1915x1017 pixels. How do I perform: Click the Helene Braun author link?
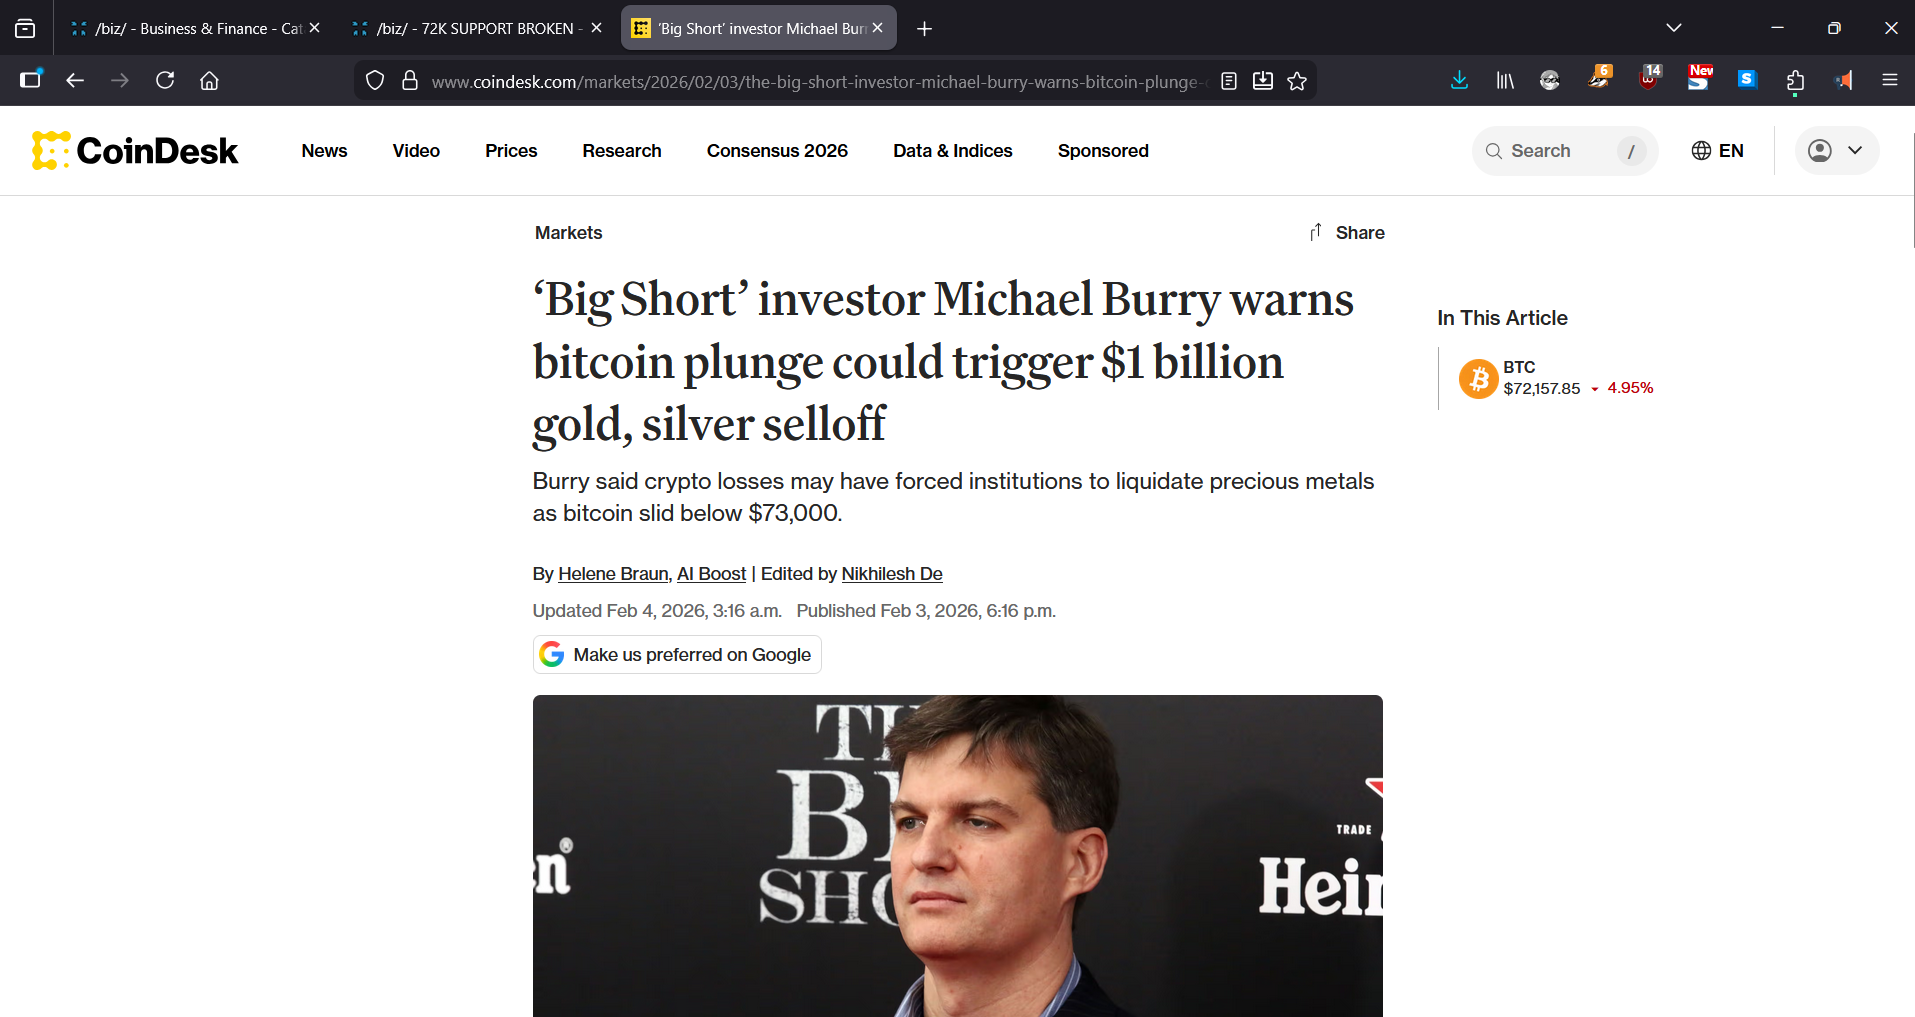pos(613,574)
